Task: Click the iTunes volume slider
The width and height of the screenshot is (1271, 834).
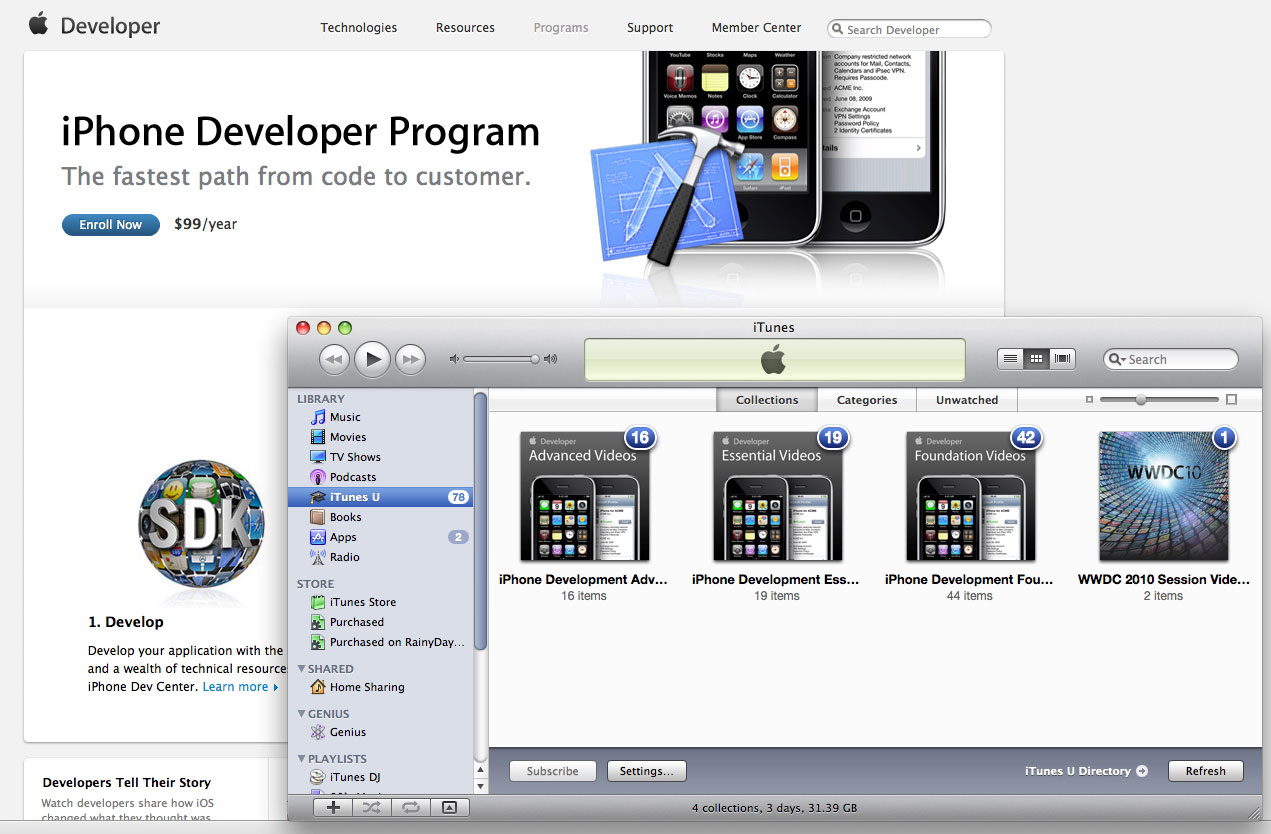Action: [x=502, y=359]
